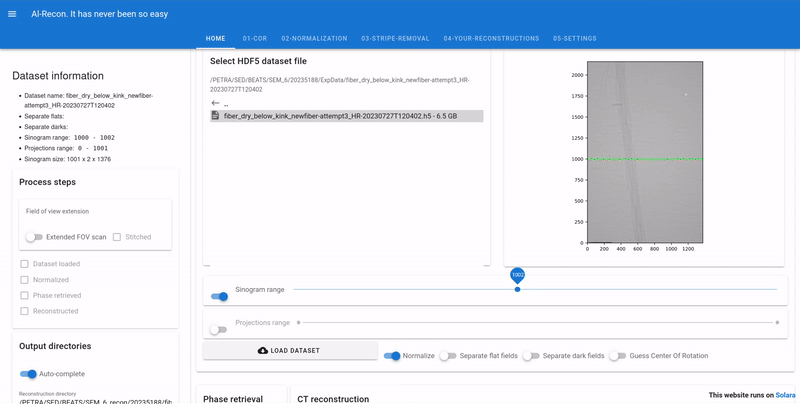Open the 04-YOUR-RECONSTRUCTIONS tab
Image resolution: width=800 pixels, height=404 pixels.
click(x=491, y=38)
